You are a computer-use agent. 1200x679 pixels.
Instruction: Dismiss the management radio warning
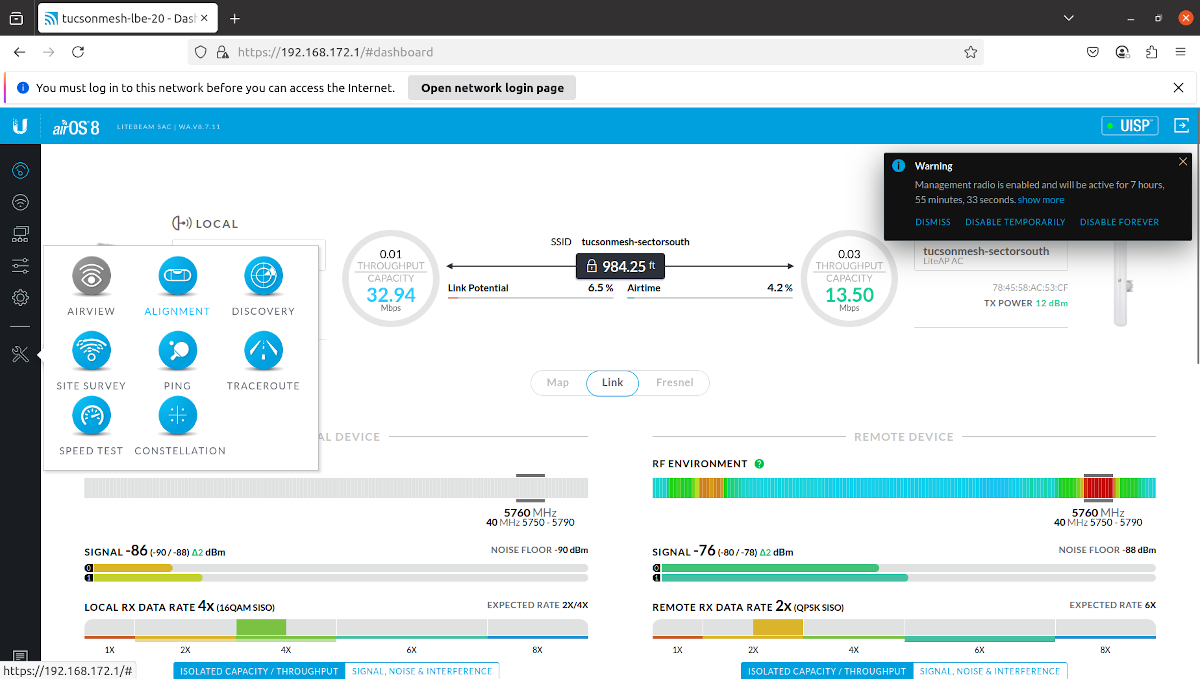[x=932, y=222]
